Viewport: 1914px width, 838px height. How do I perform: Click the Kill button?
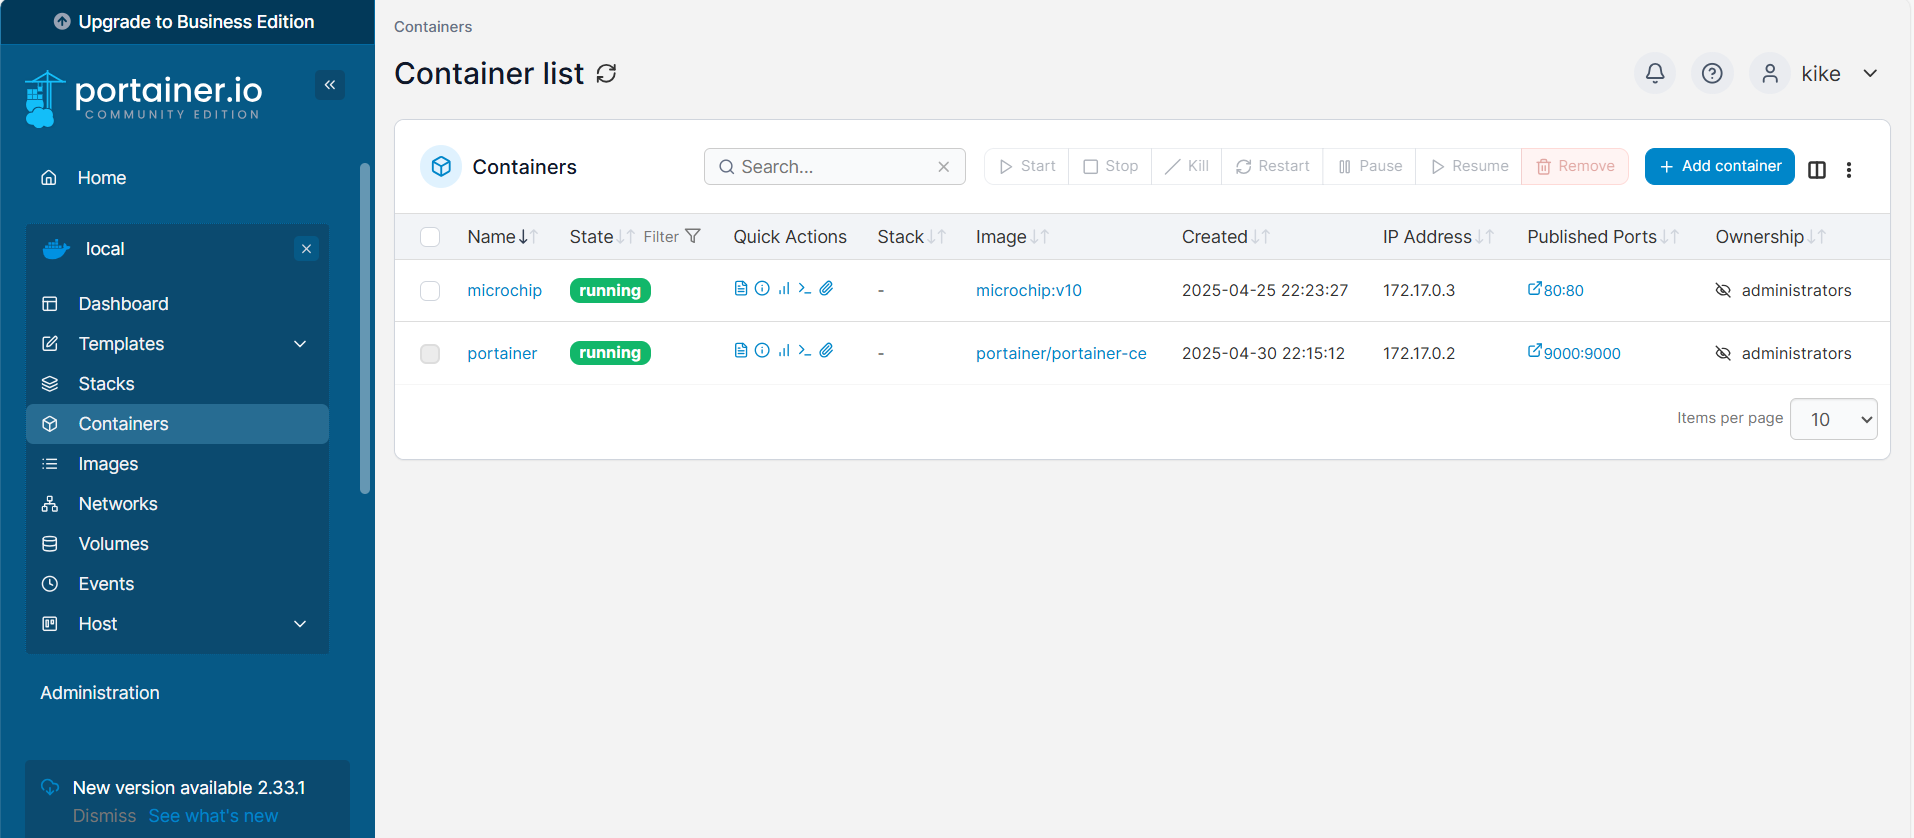click(1186, 166)
